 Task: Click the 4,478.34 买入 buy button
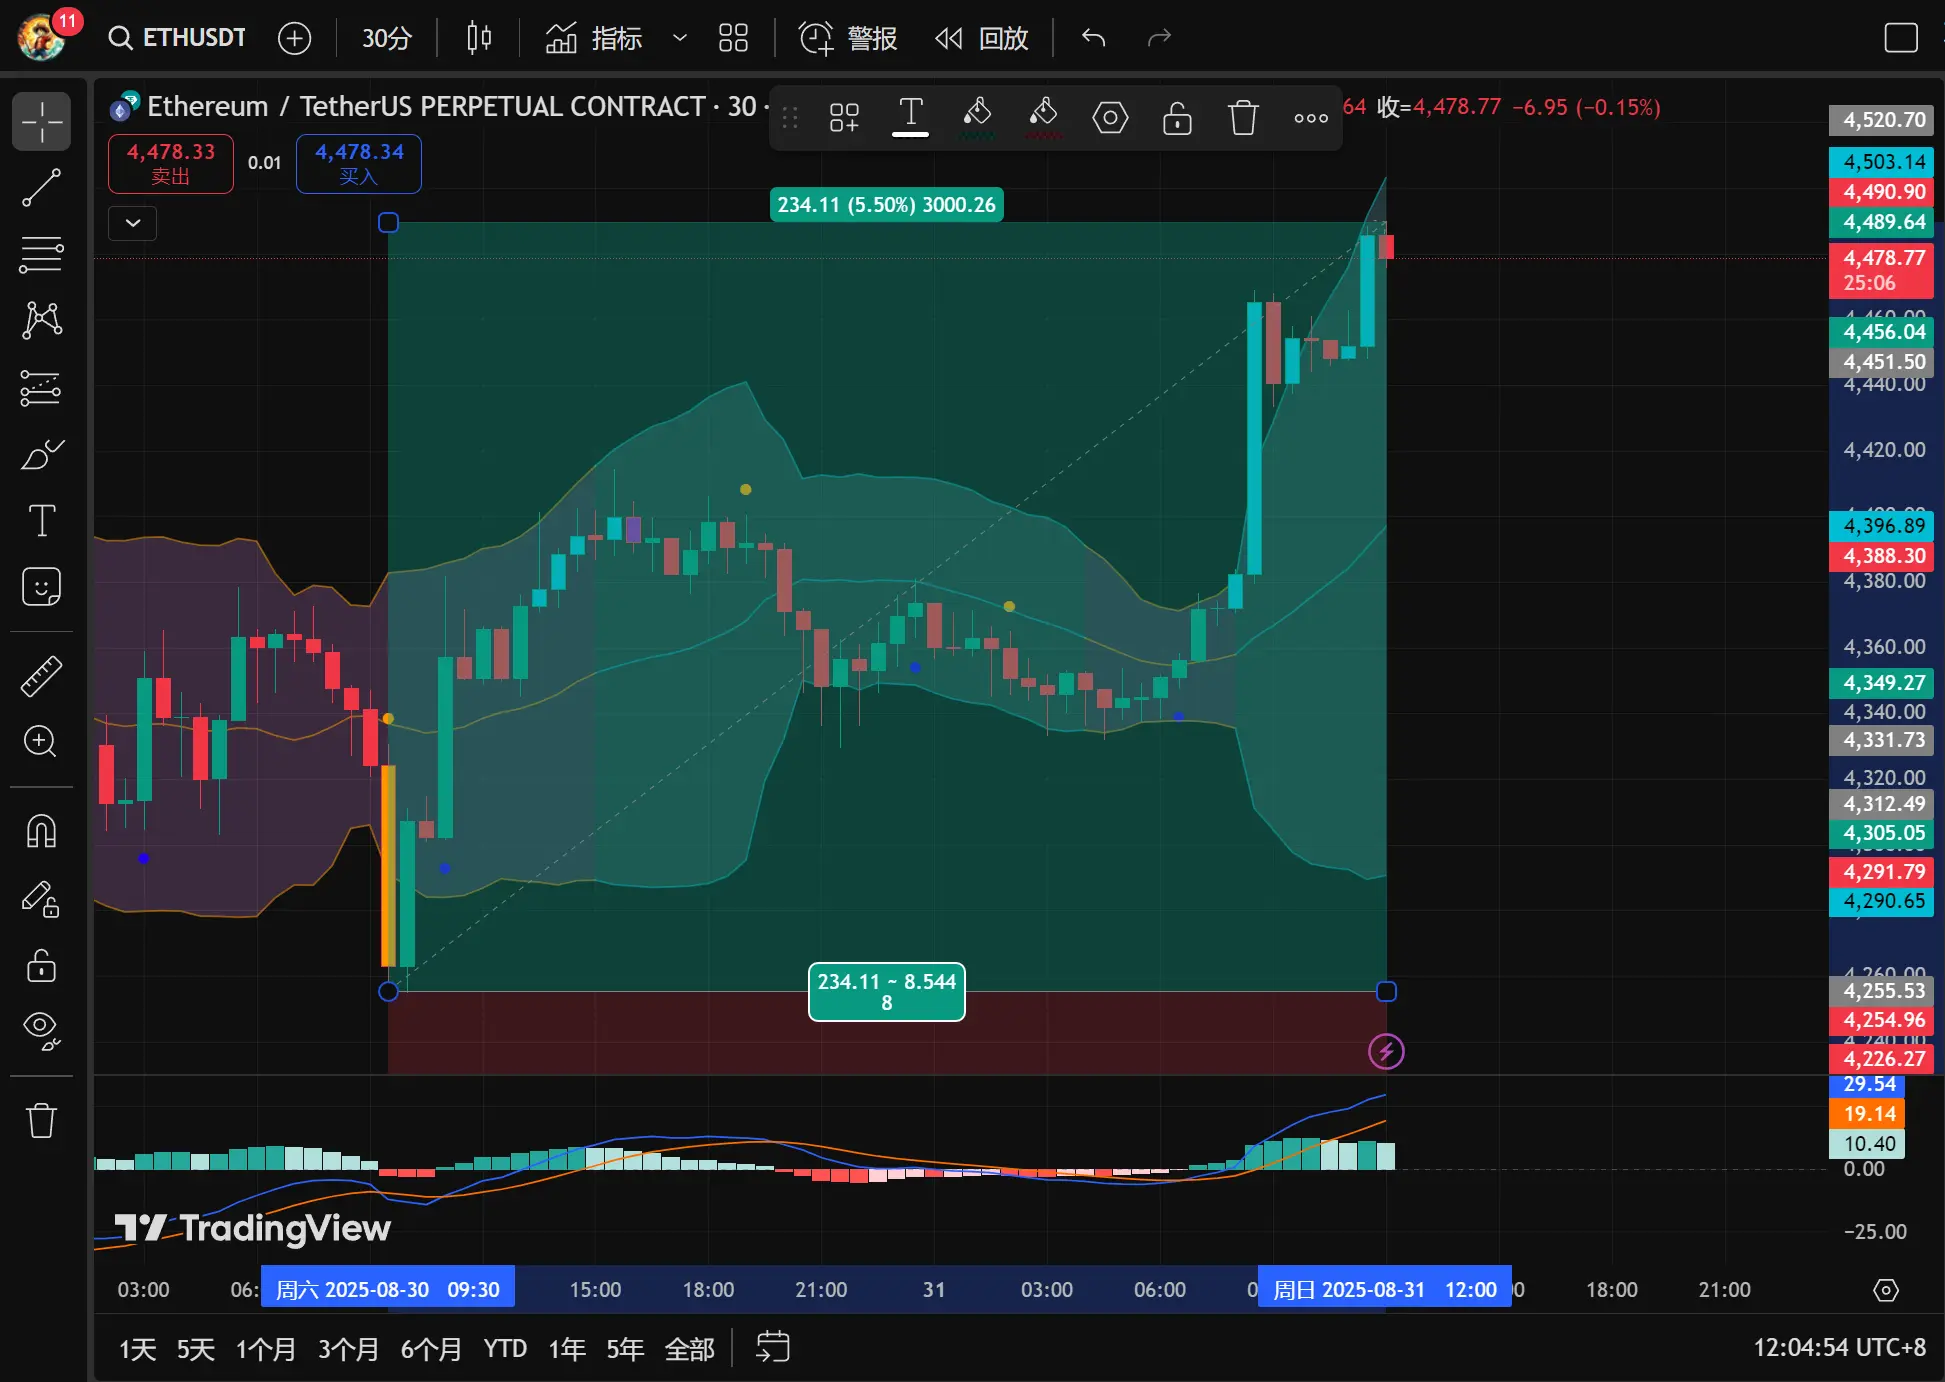tap(359, 163)
